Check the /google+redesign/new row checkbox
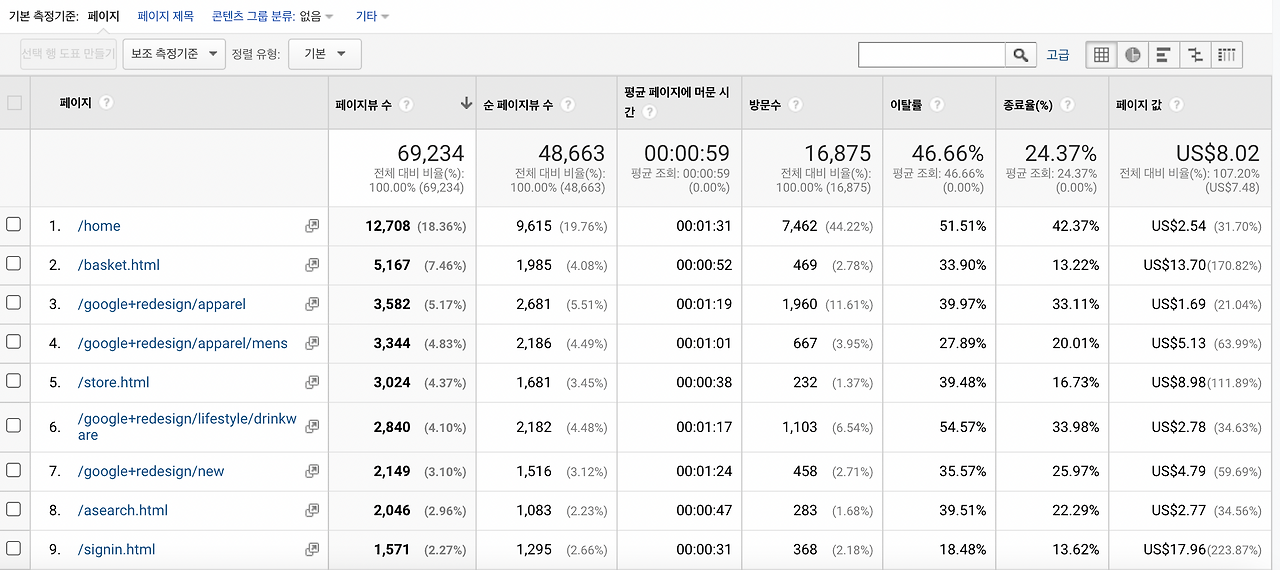1280x570 pixels. click(x=14, y=470)
